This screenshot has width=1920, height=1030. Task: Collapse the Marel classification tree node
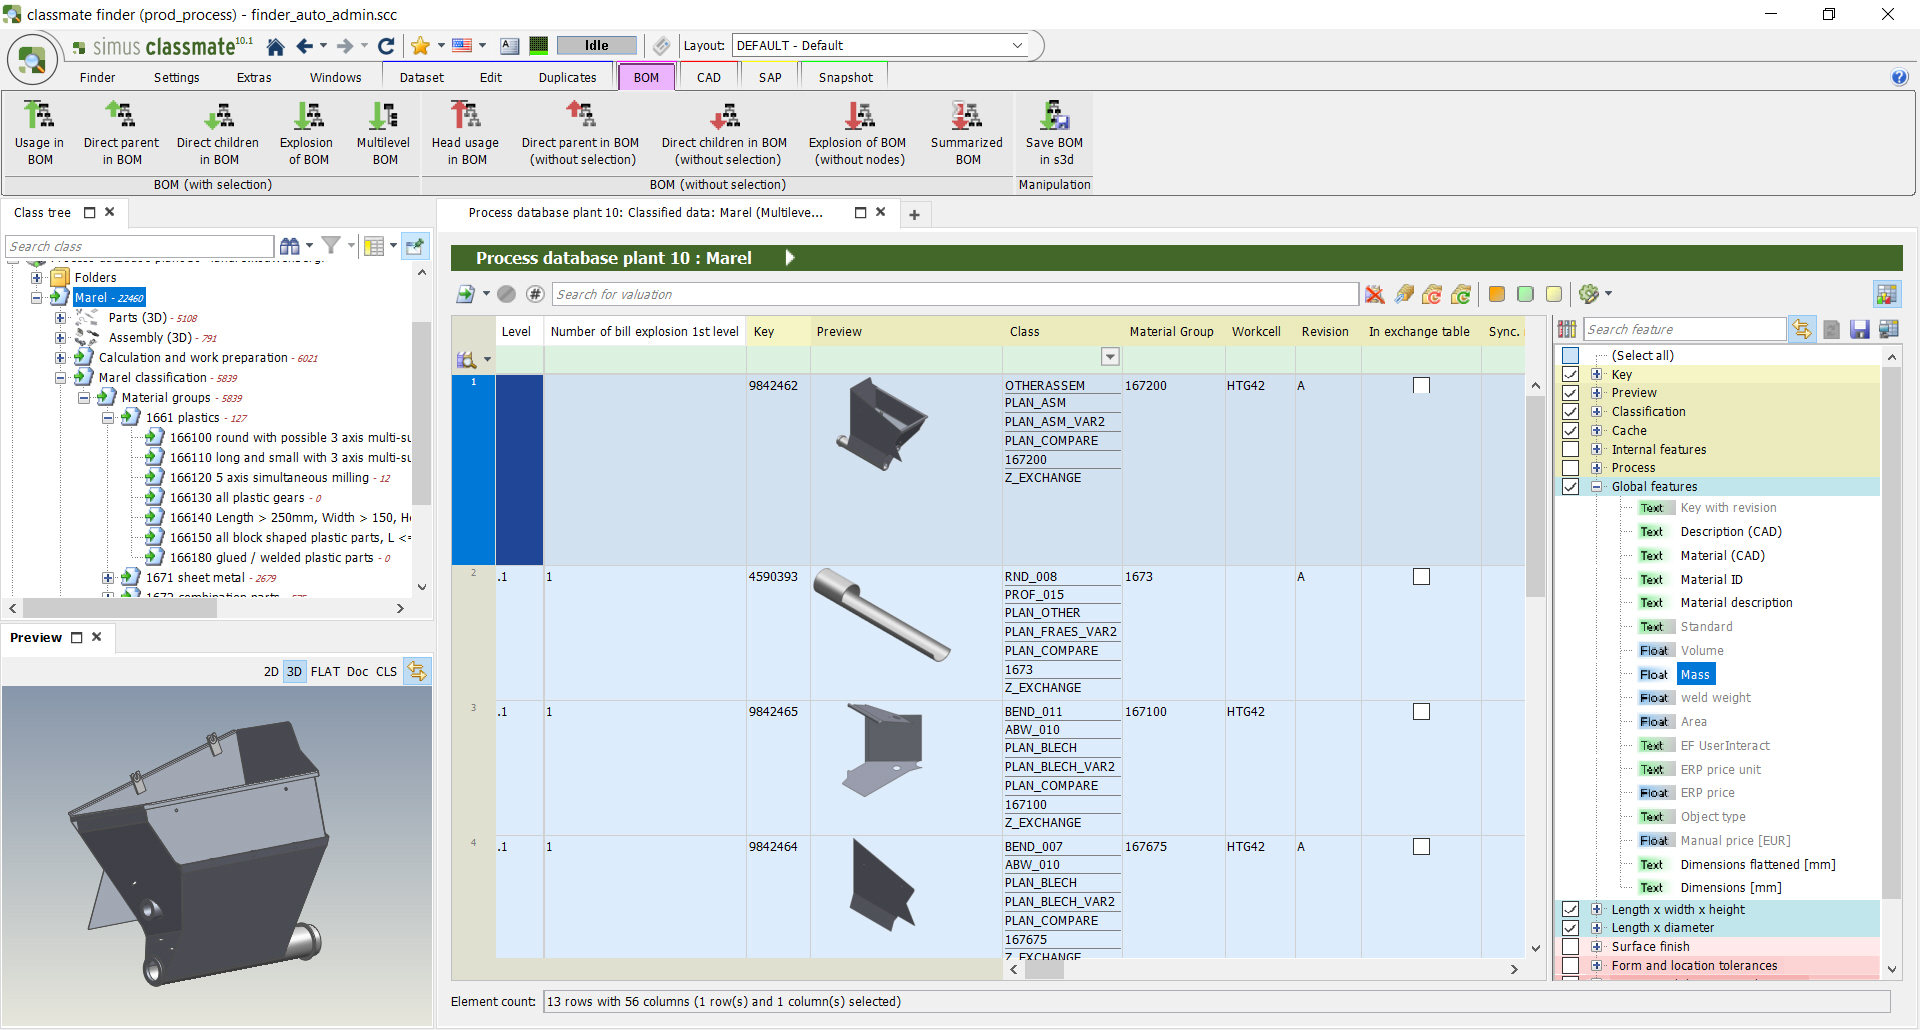point(61,378)
